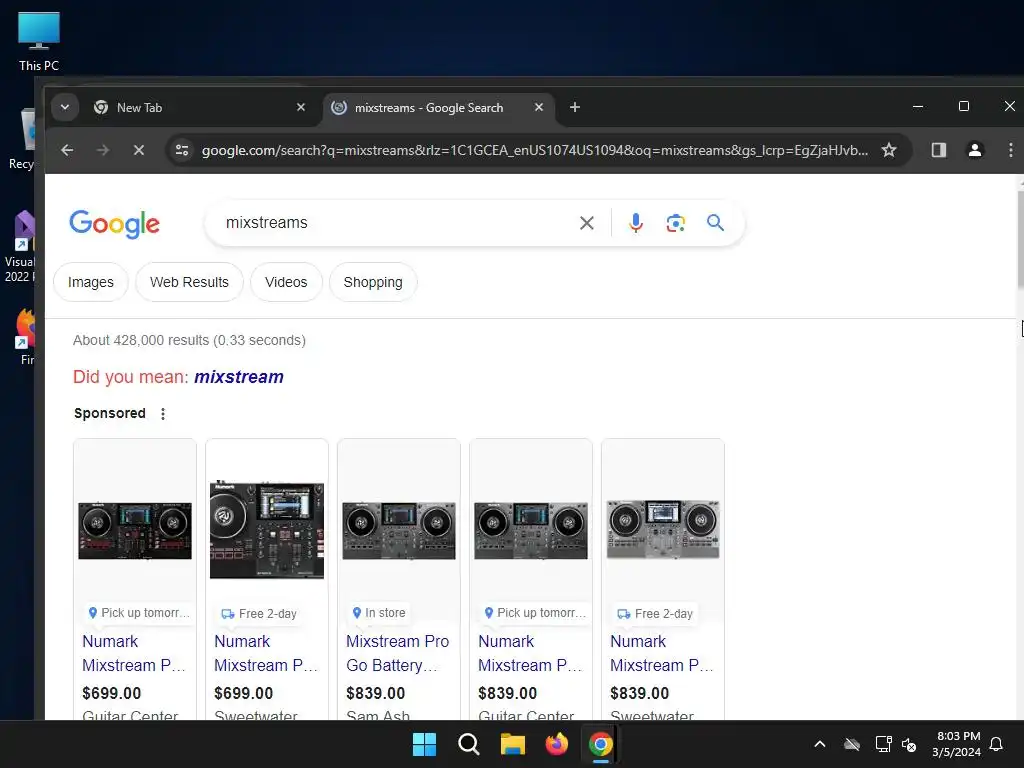Select This PC desktop icon

(39, 41)
